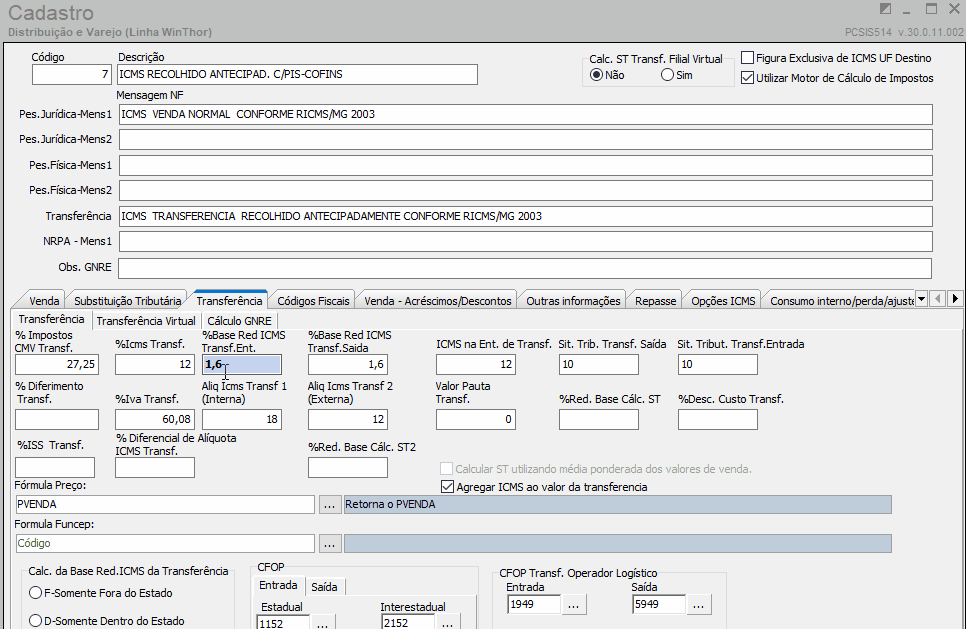Viewport: 966px width, 629px height.
Task: Focus the %Red. Base Cálc. ST field
Action: (599, 420)
